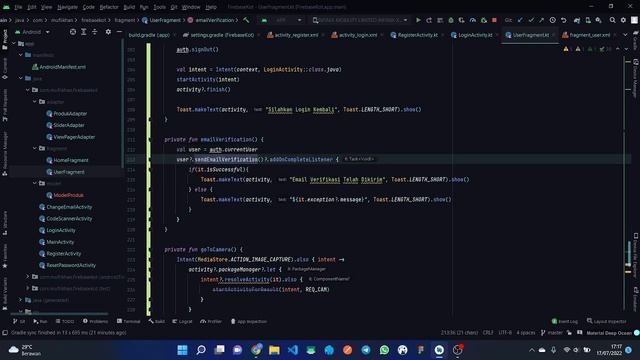Open the app run configuration dropdown

[282, 20]
